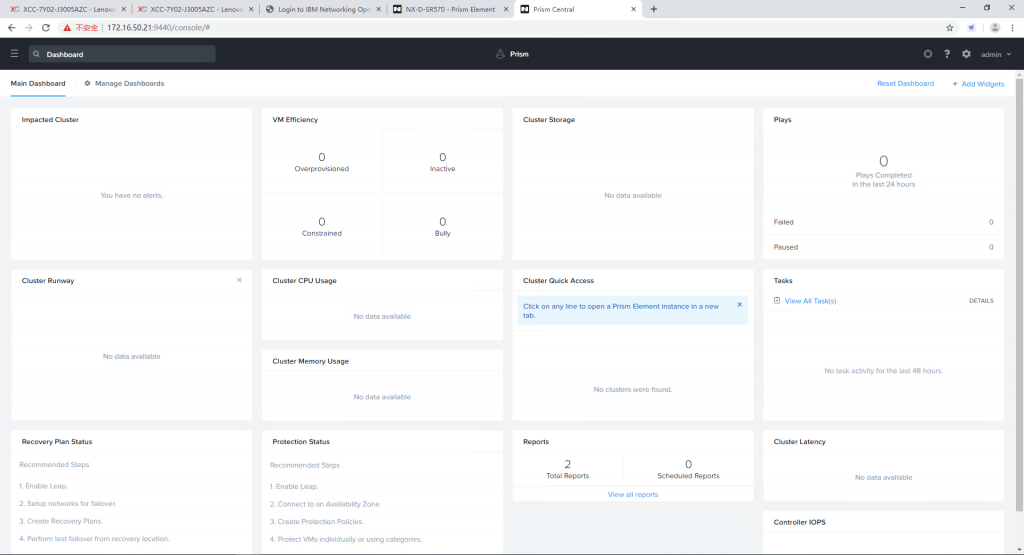Click the browser address bar URL
This screenshot has height=555, width=1024.
click(158, 27)
